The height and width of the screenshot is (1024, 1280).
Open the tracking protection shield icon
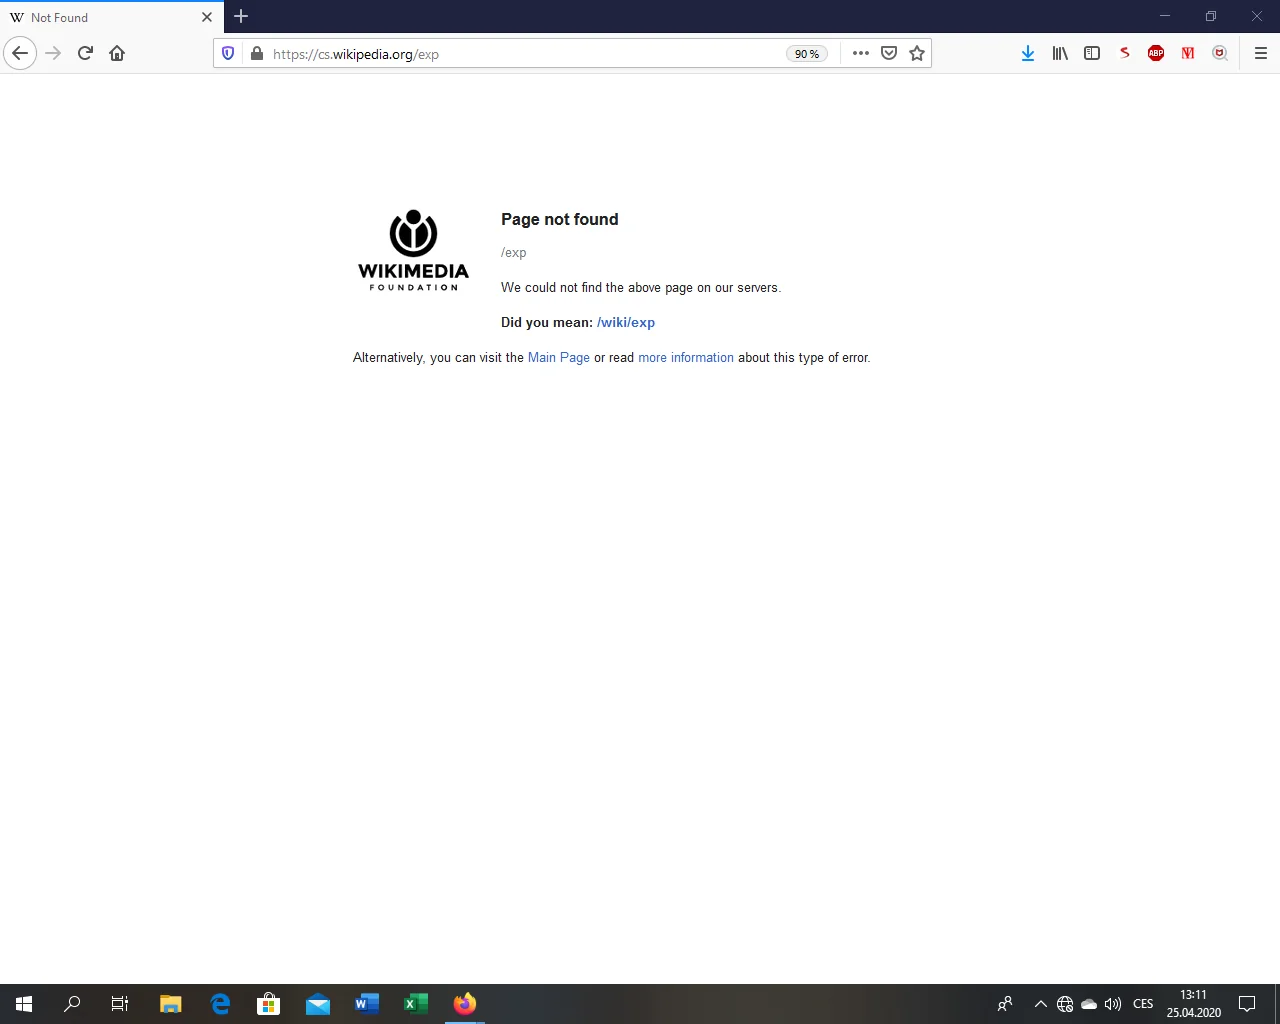228,53
